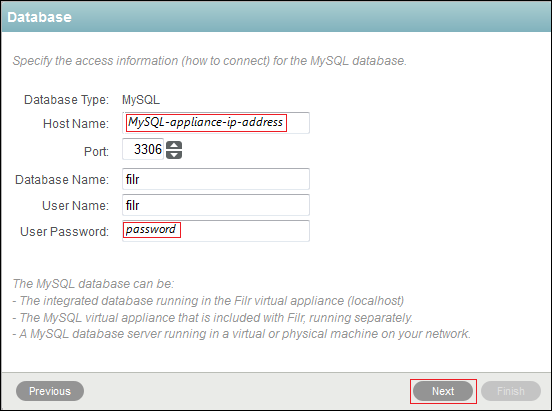
Task: Click inside the Port 3306 field
Action: tap(143, 149)
